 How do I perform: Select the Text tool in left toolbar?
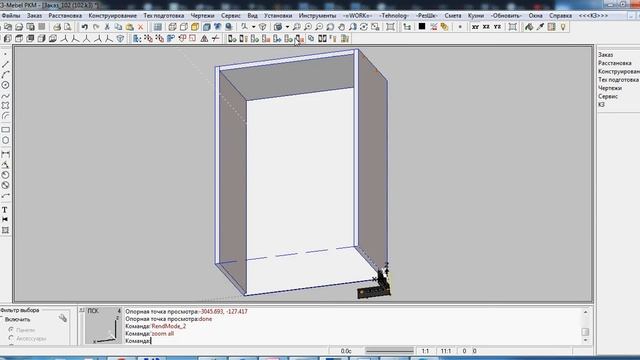pyautogui.click(x=5, y=210)
